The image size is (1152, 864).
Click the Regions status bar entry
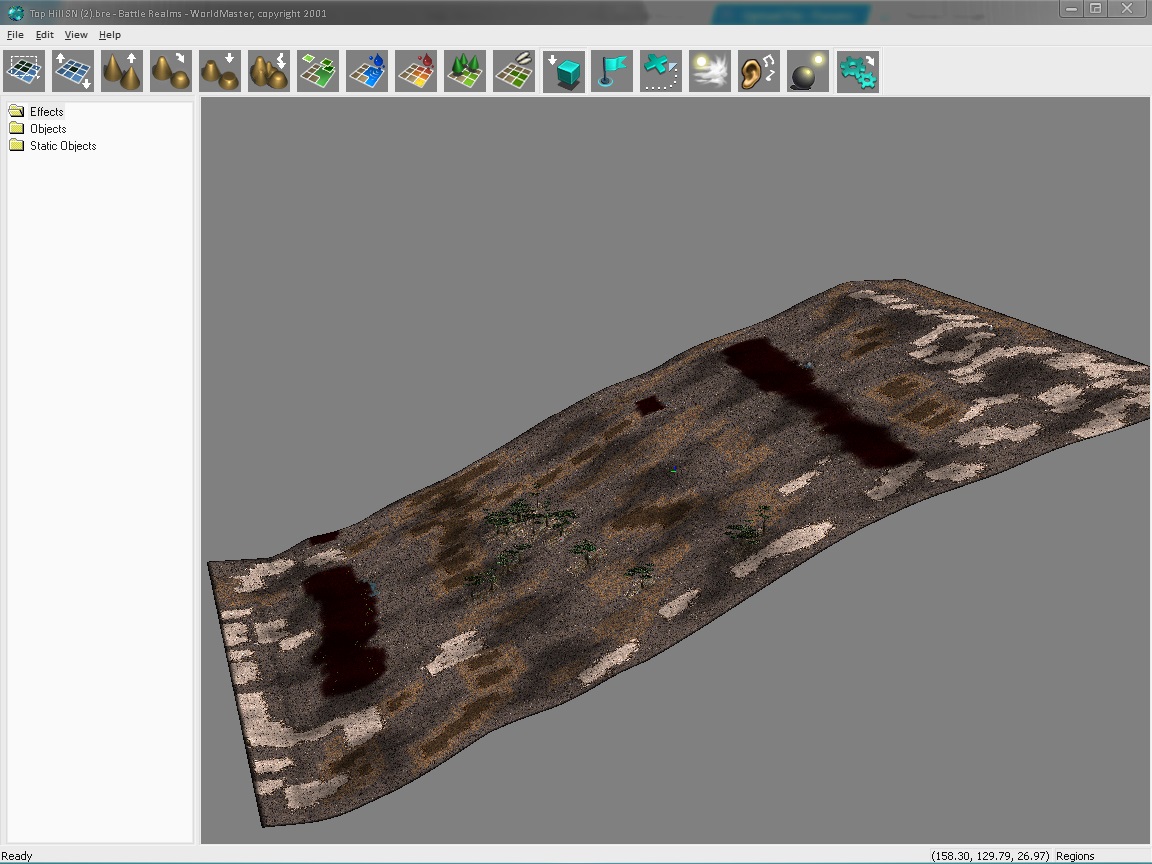pyautogui.click(x=1075, y=856)
